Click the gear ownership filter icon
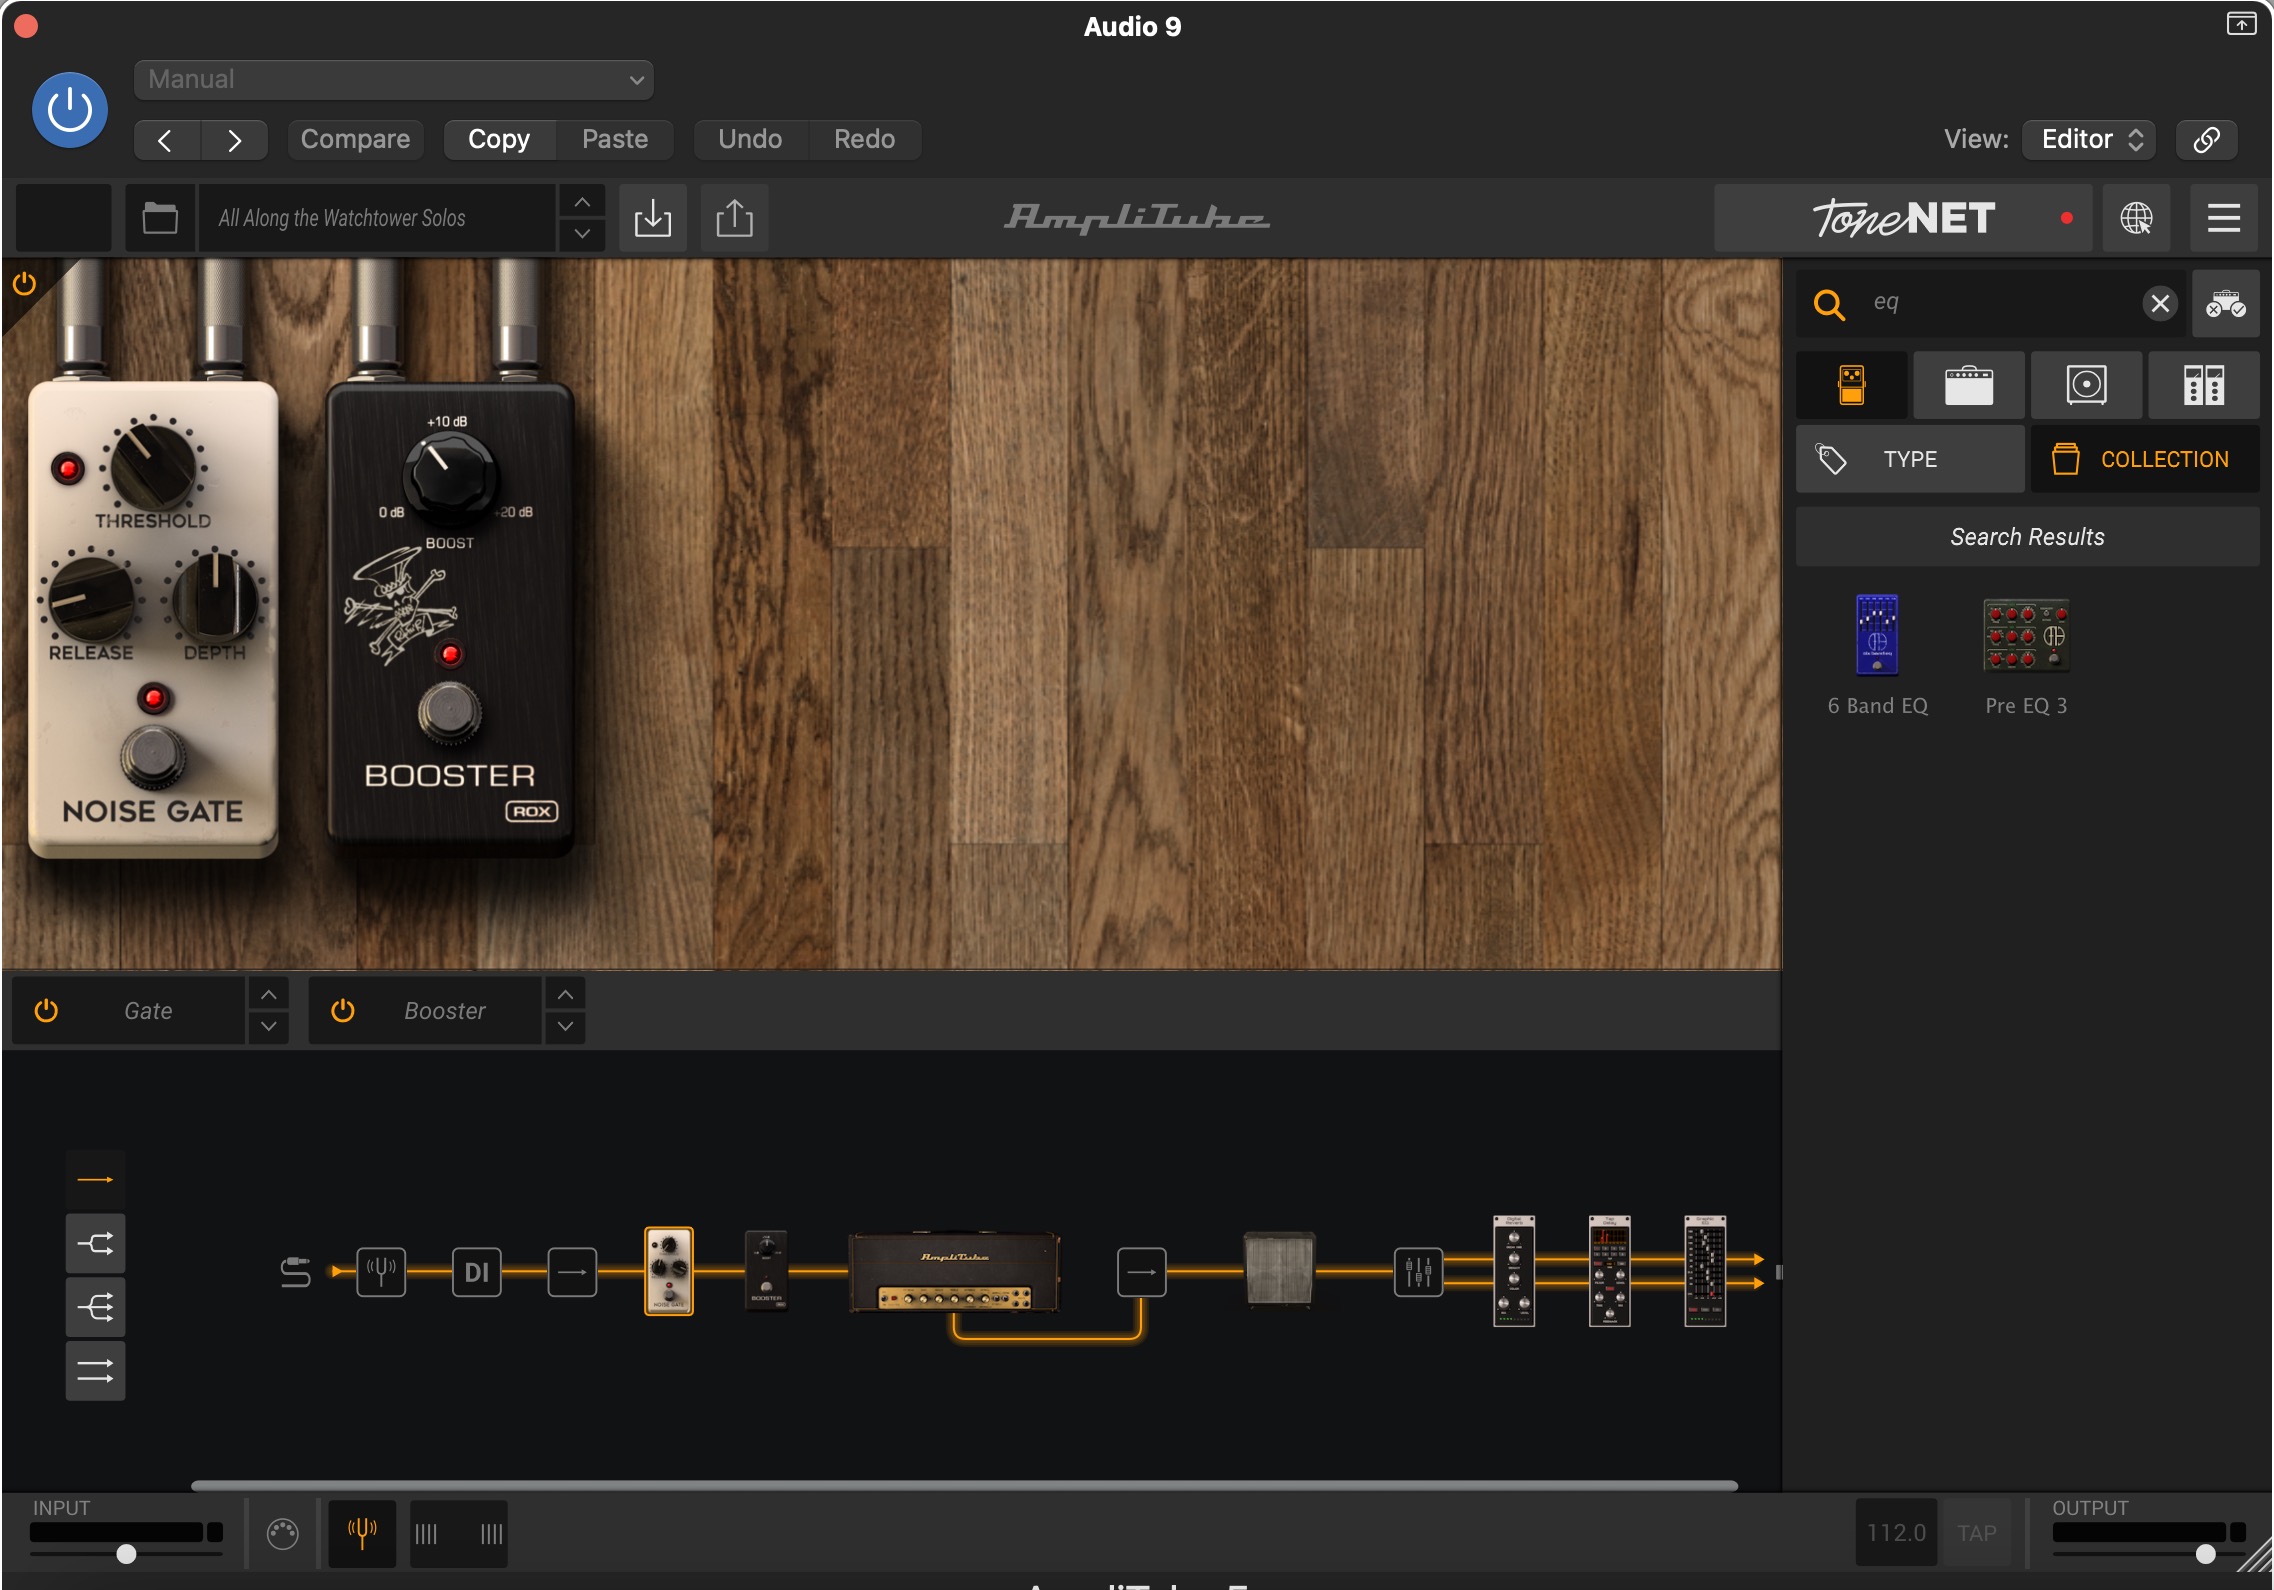The image size is (2274, 1590). tap(2225, 303)
